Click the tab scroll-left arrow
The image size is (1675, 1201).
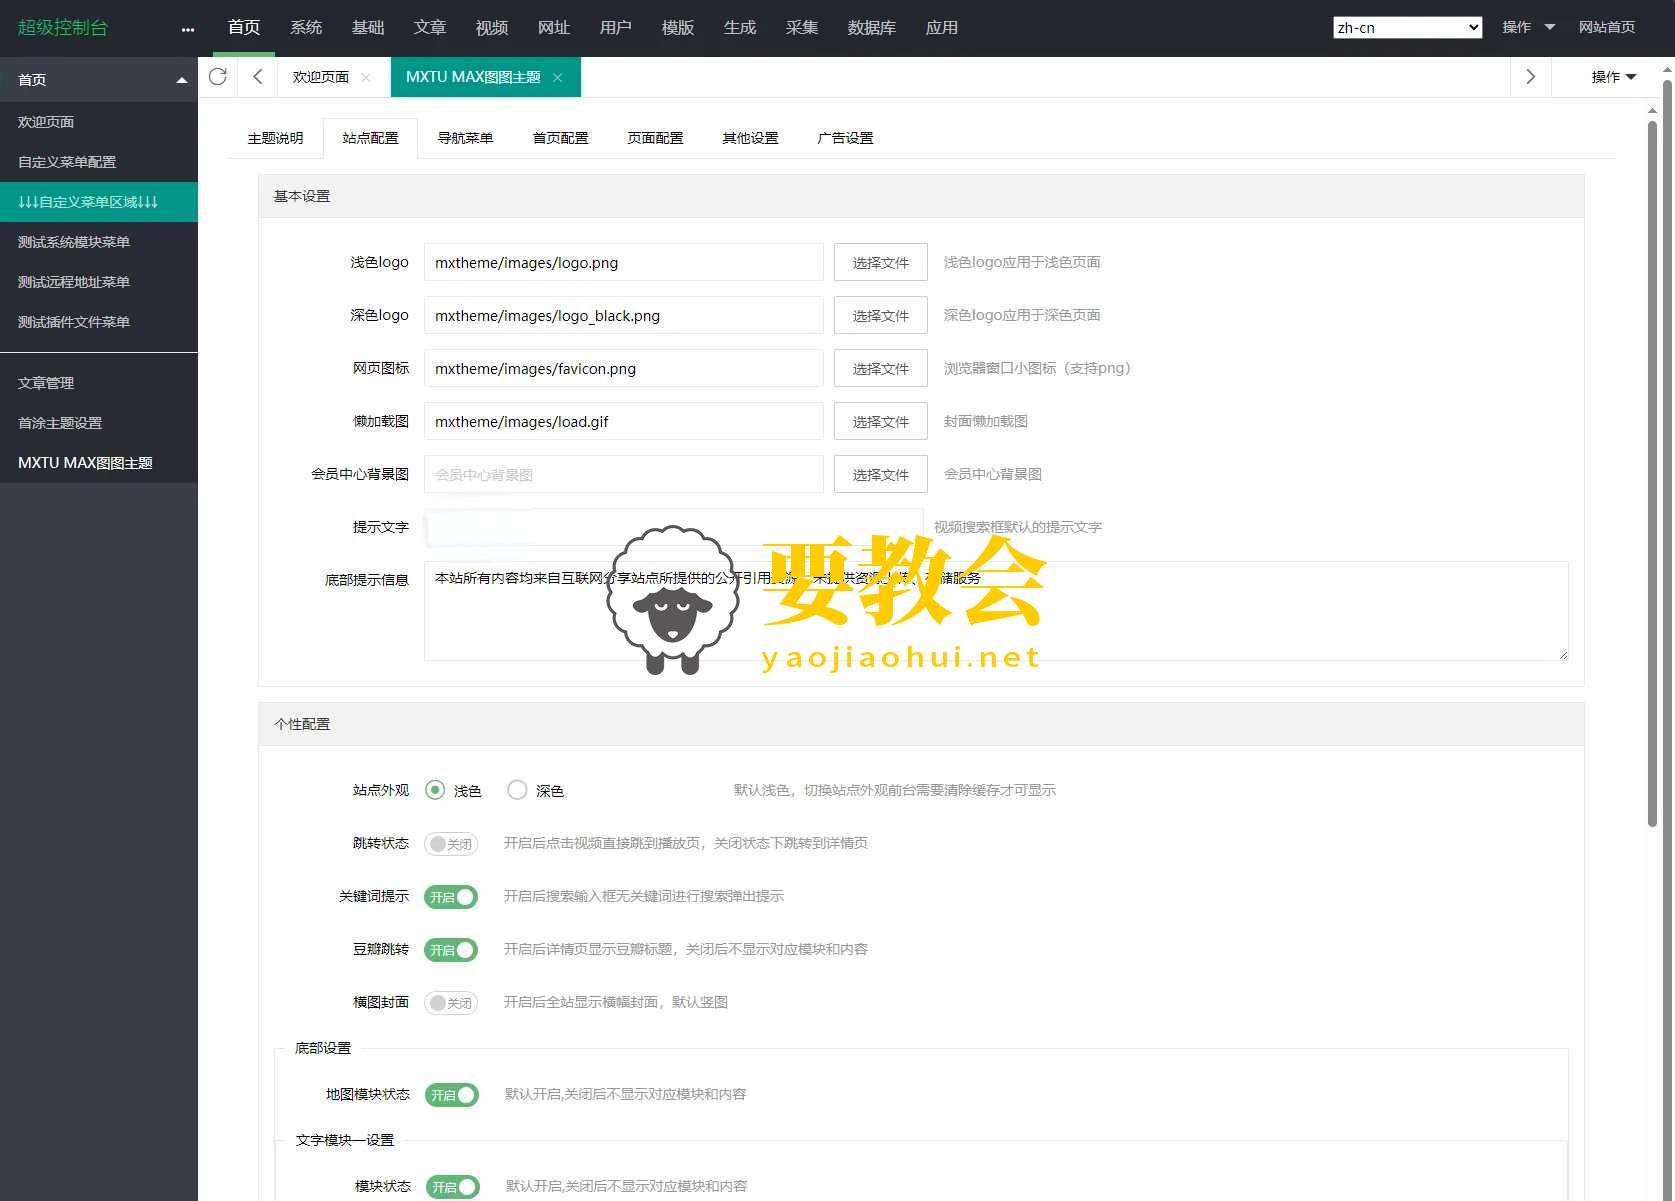tap(258, 77)
